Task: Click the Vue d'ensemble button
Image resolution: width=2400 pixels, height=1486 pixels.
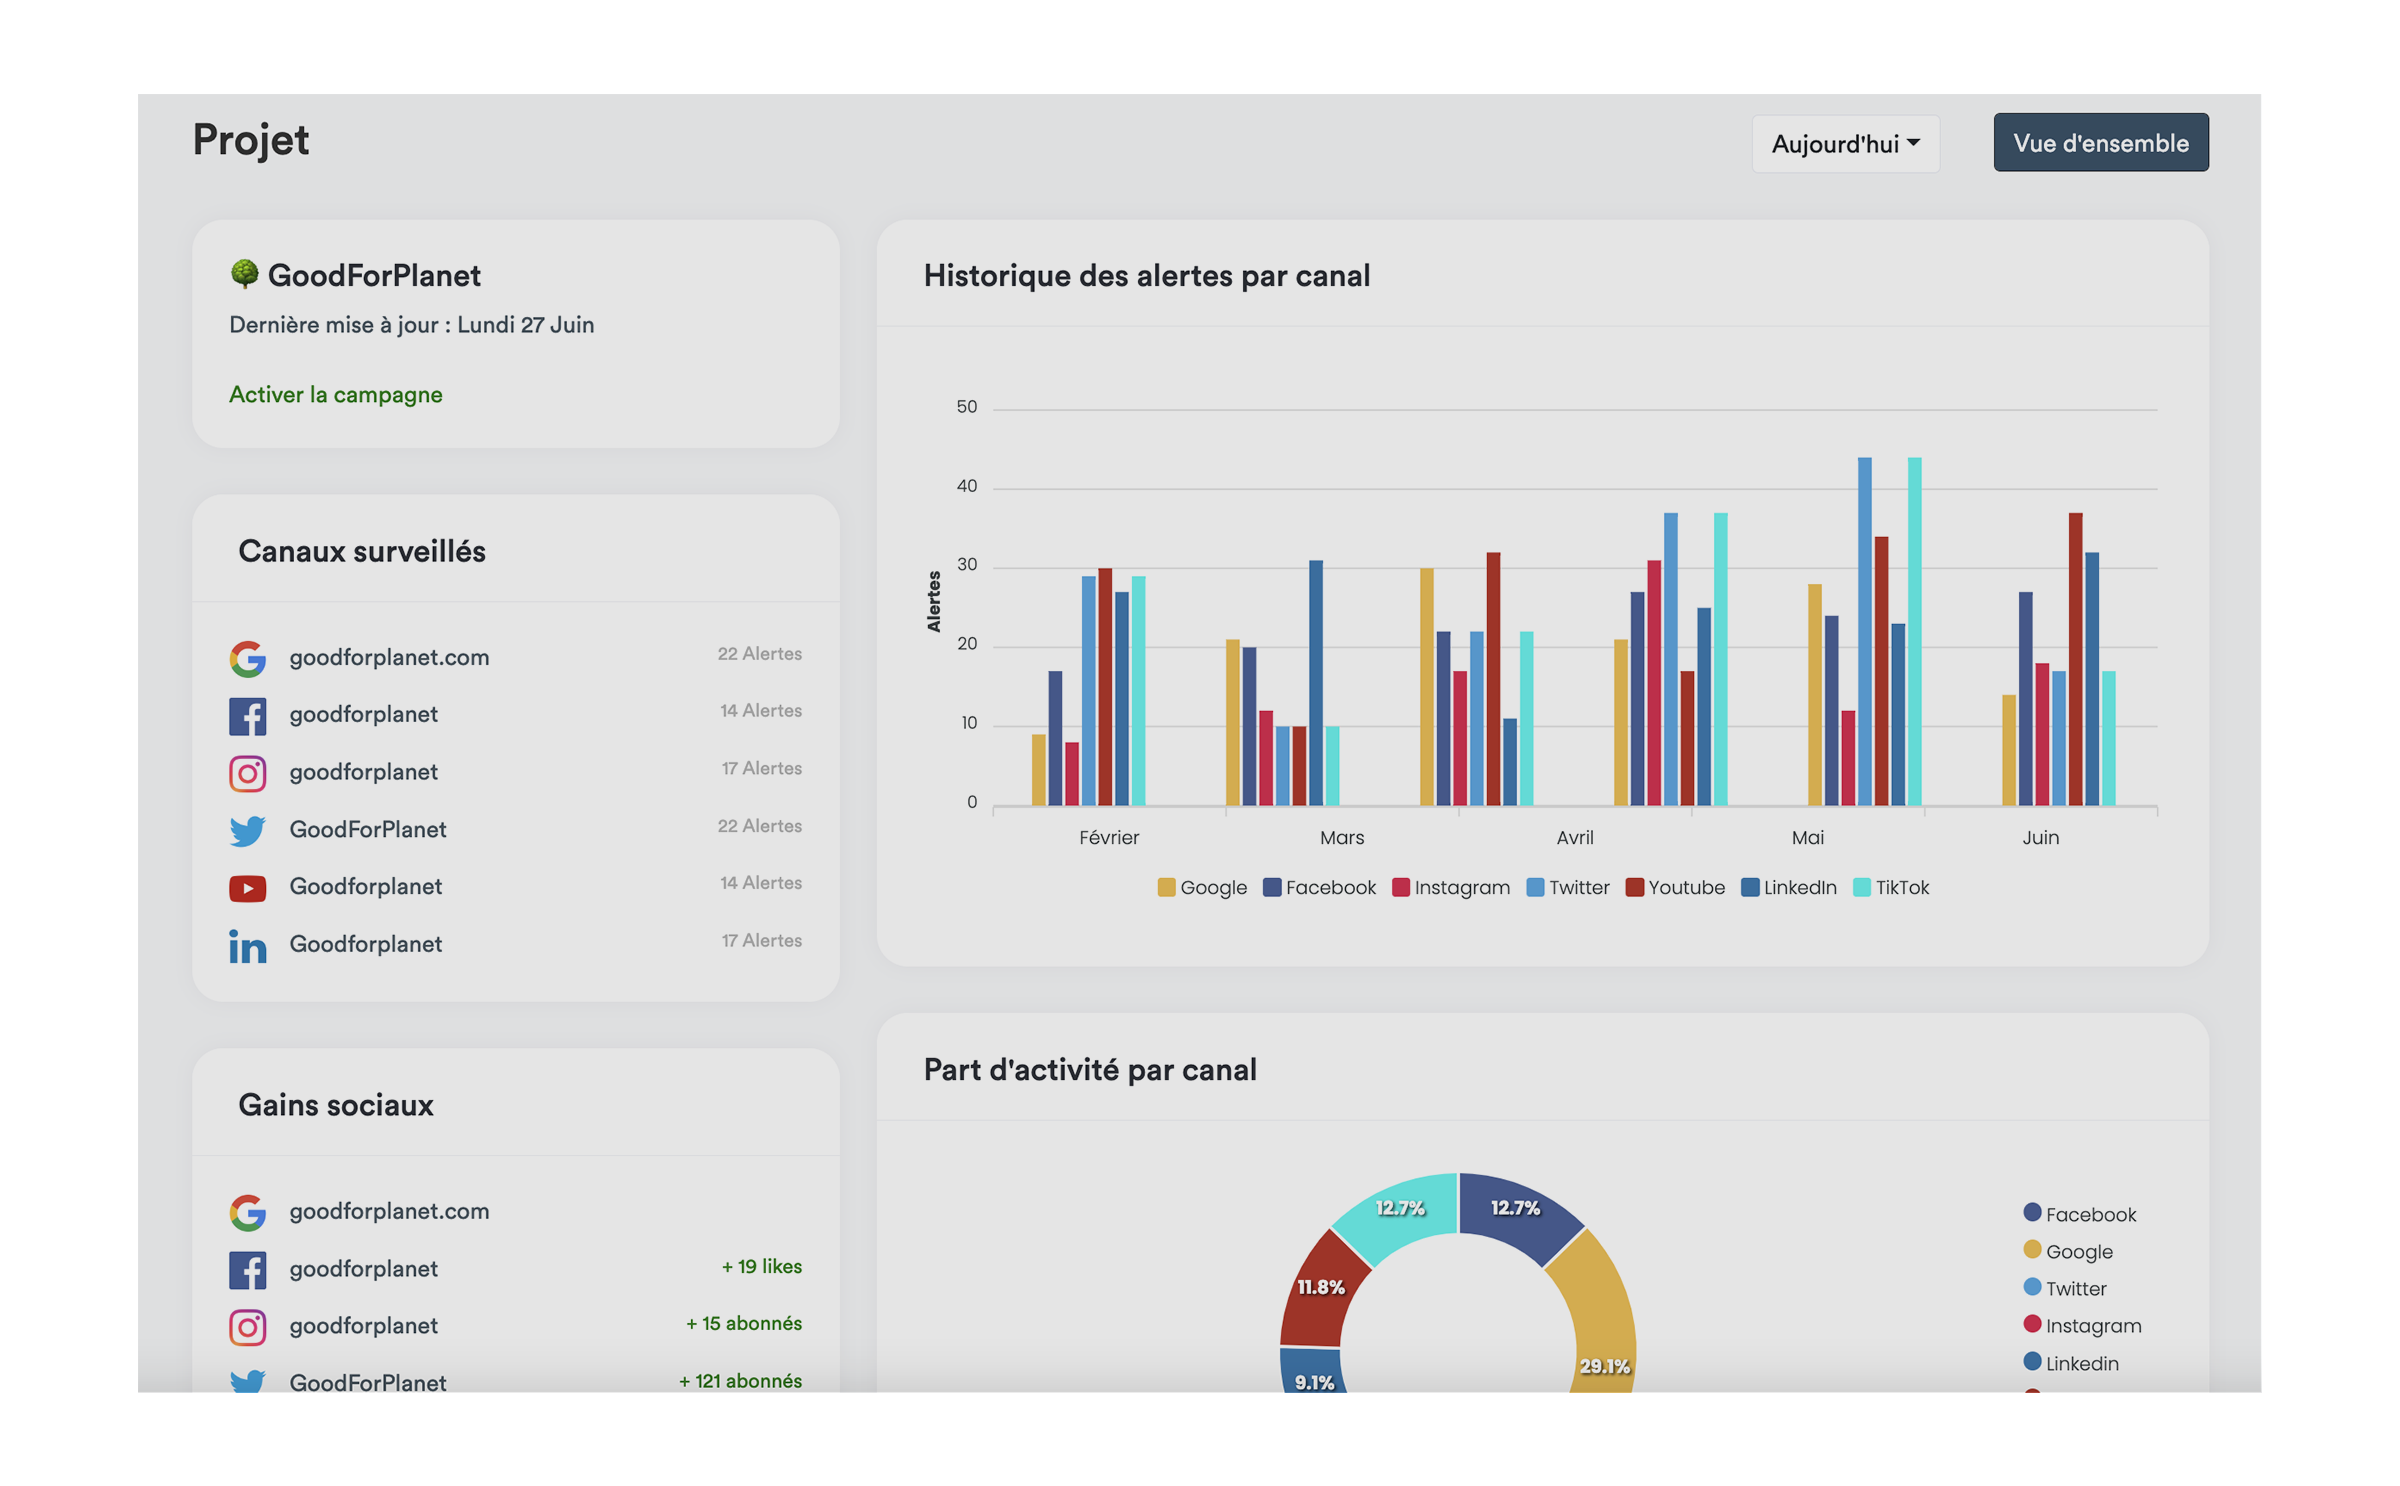Action: 2100,143
